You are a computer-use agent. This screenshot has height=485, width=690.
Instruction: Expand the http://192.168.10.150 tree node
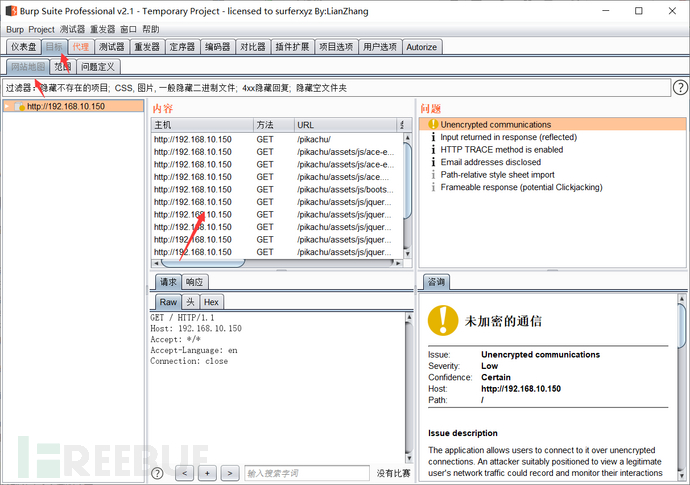pos(7,106)
